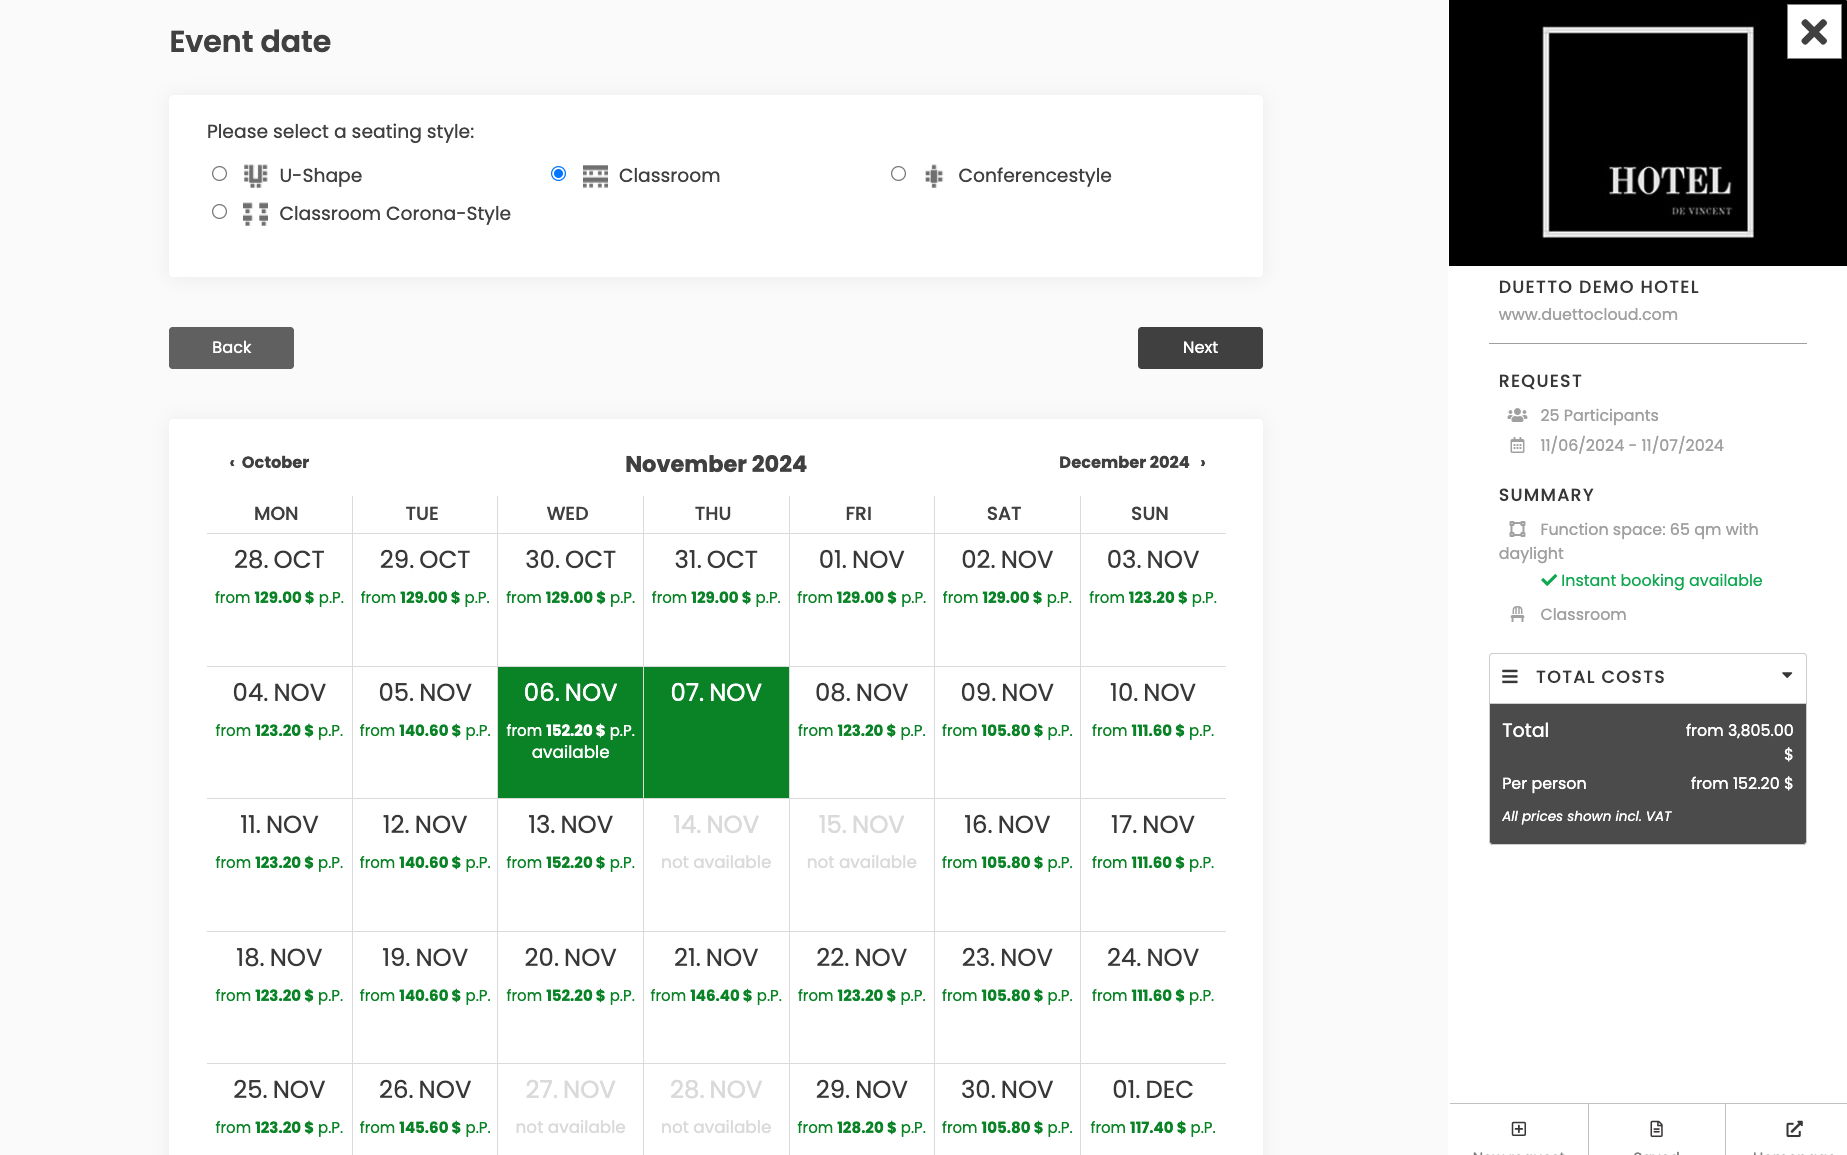
Task: Close the side panel with X button
Action: (x=1814, y=32)
